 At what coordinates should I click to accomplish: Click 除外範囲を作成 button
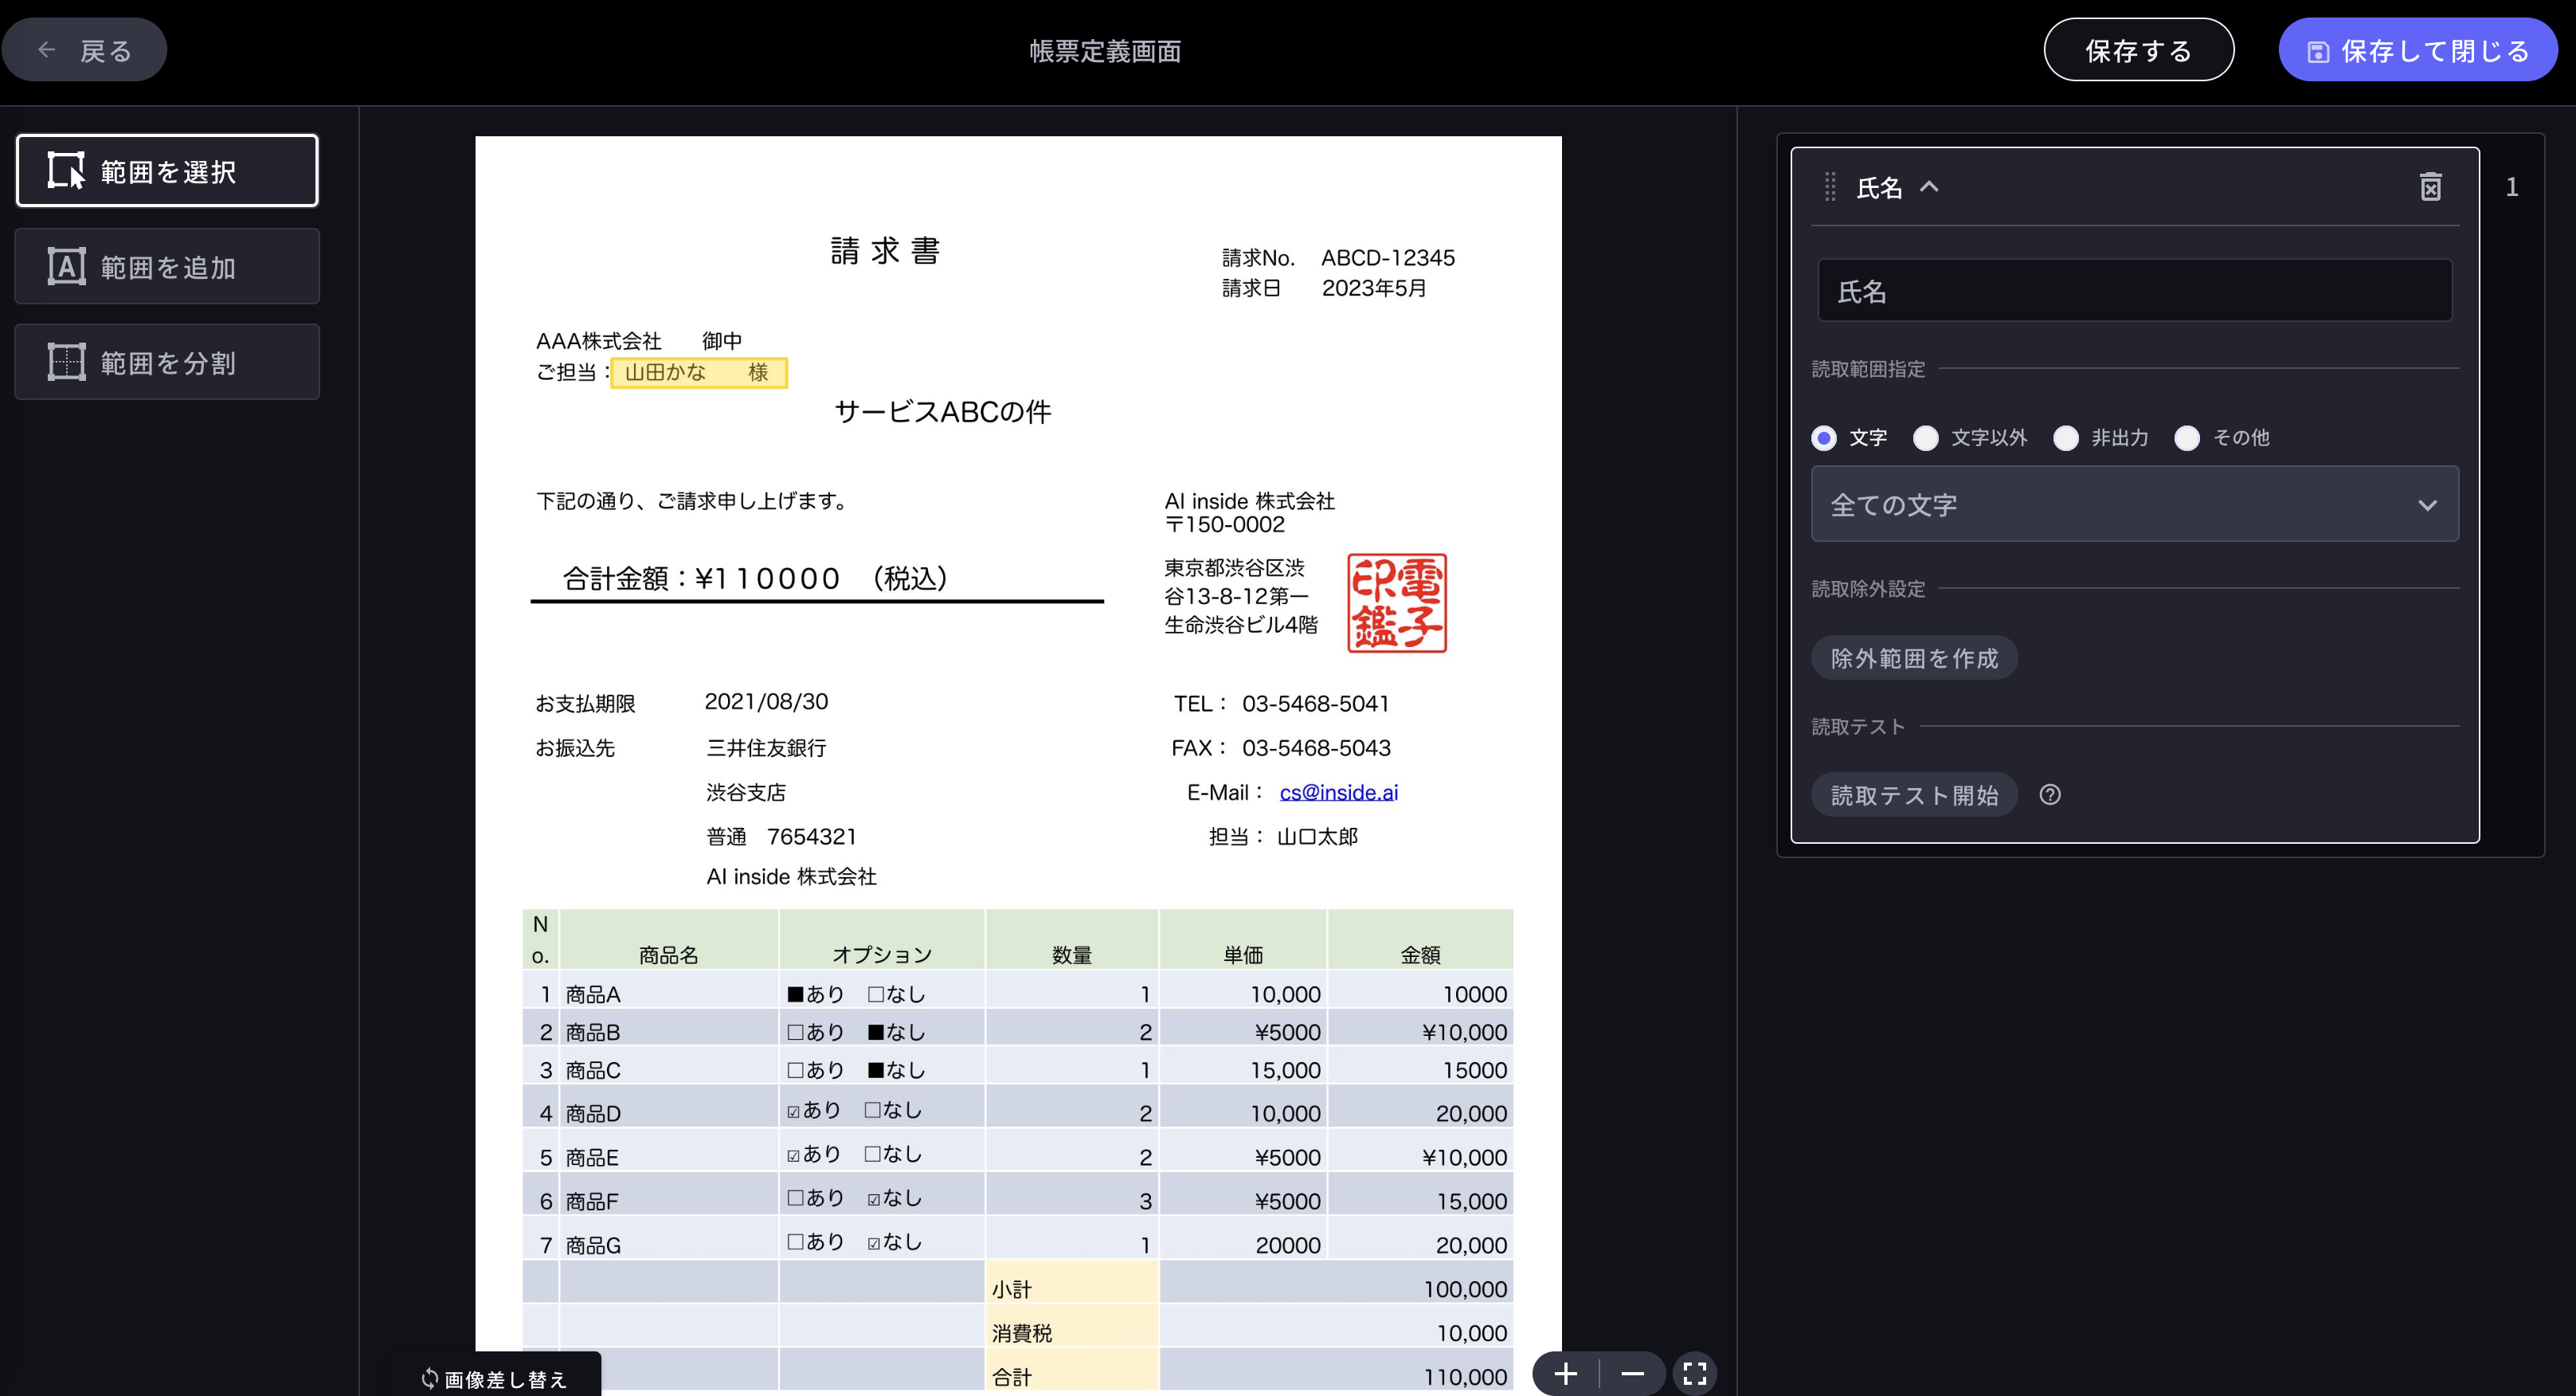[x=1914, y=658]
